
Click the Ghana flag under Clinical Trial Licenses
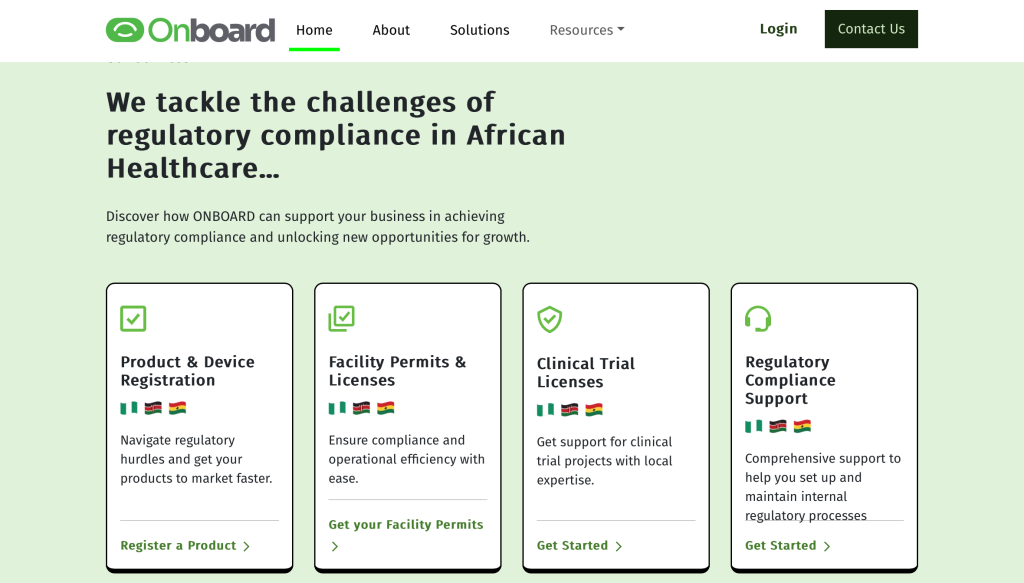(594, 410)
